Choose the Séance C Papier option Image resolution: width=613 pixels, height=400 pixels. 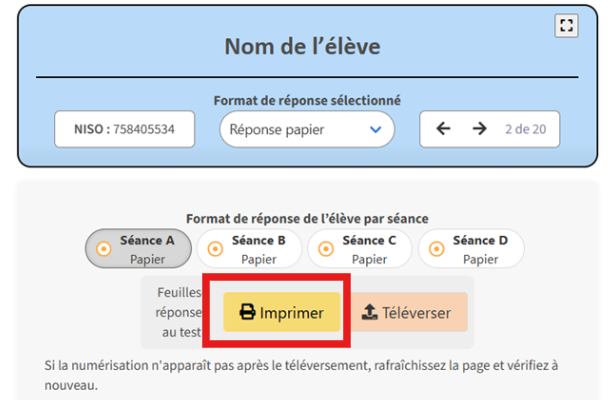coord(360,249)
